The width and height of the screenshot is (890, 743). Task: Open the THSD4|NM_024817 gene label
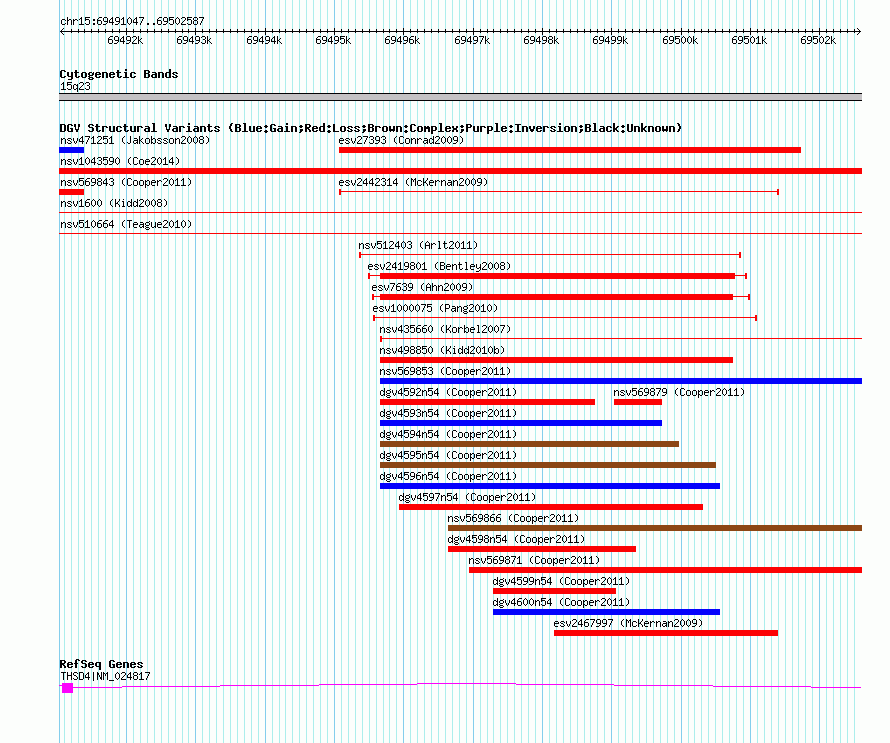coord(106,677)
